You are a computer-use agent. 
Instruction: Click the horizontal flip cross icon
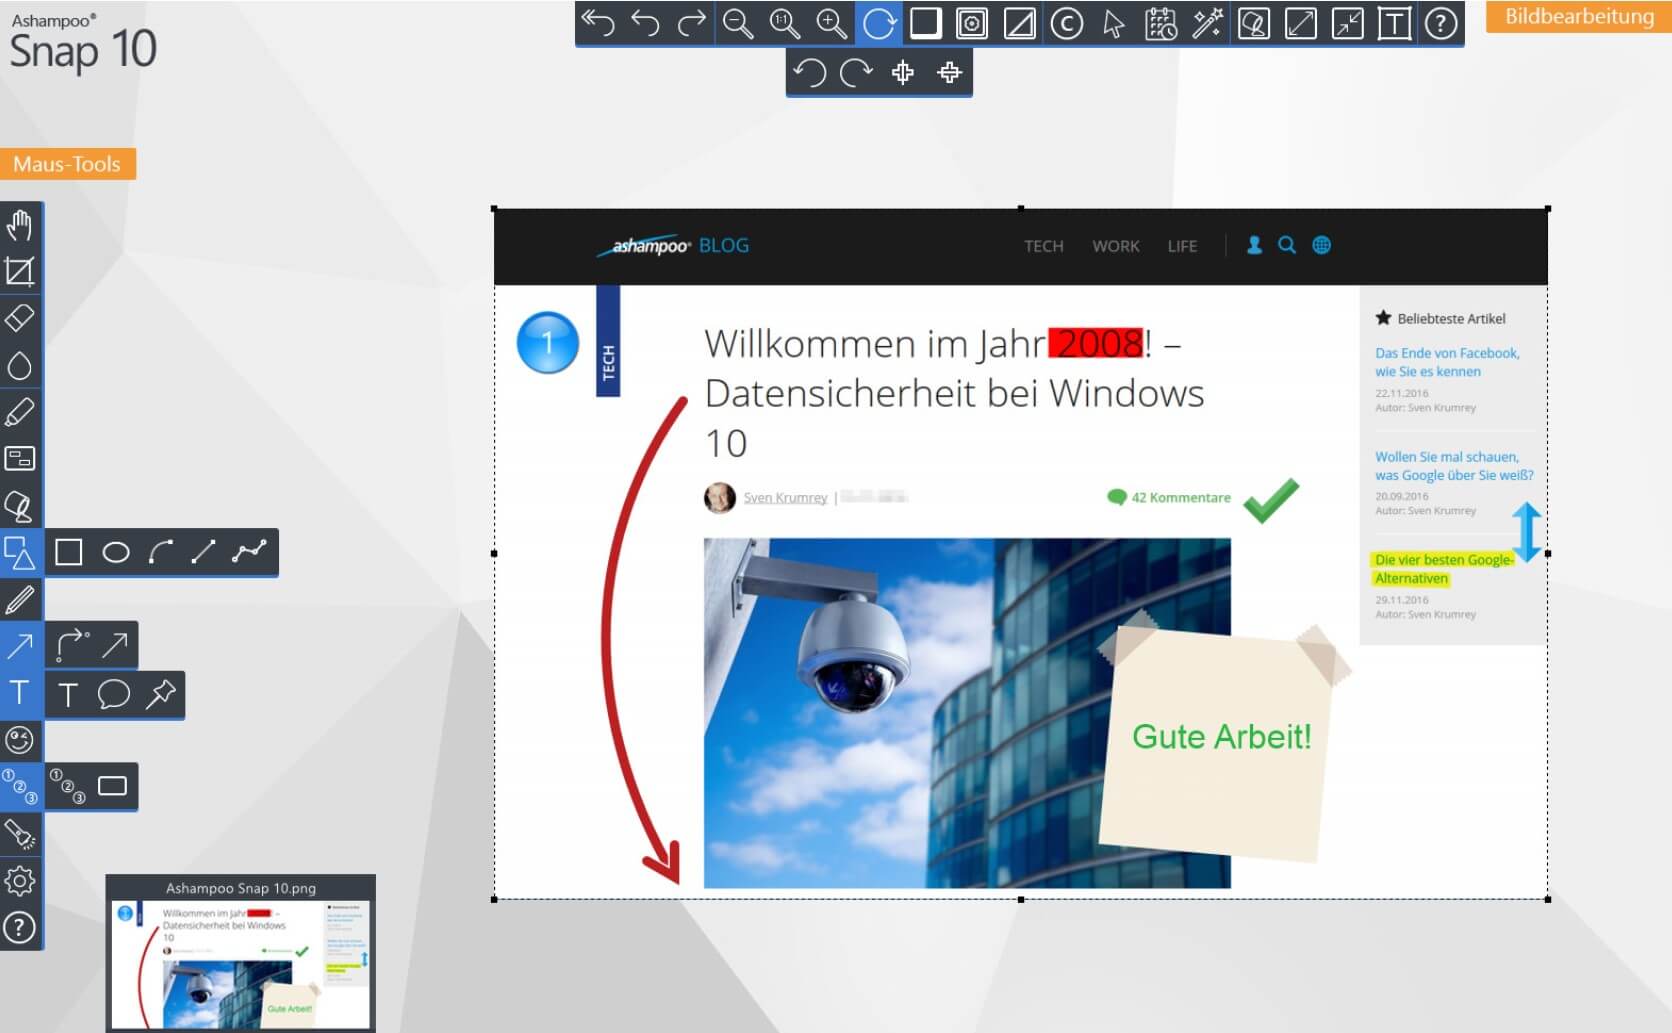click(949, 72)
